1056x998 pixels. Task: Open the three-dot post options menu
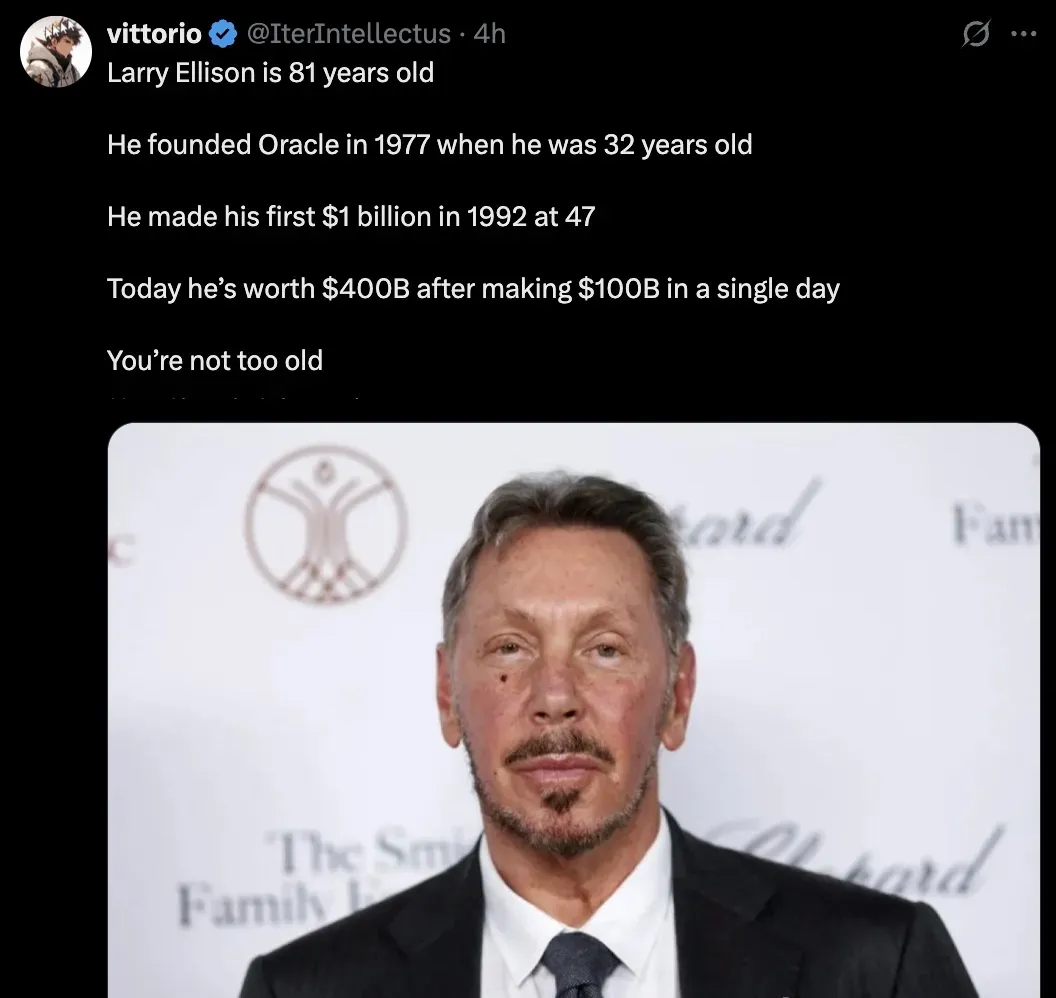pos(1025,33)
